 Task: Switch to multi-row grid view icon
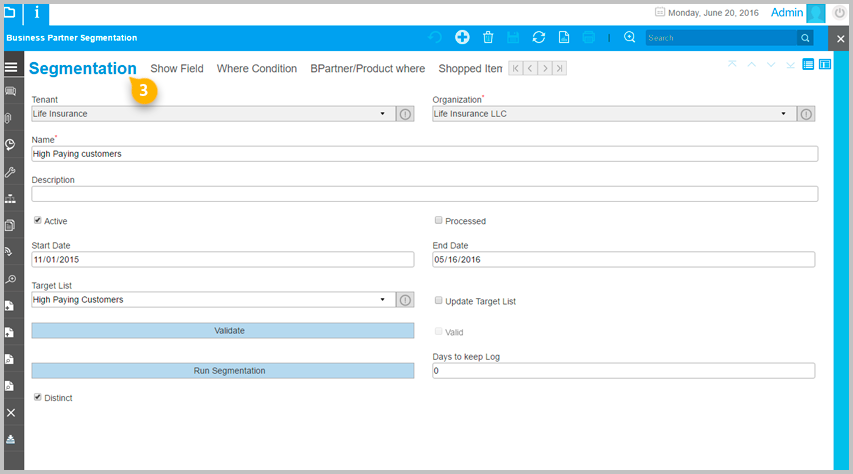point(808,64)
